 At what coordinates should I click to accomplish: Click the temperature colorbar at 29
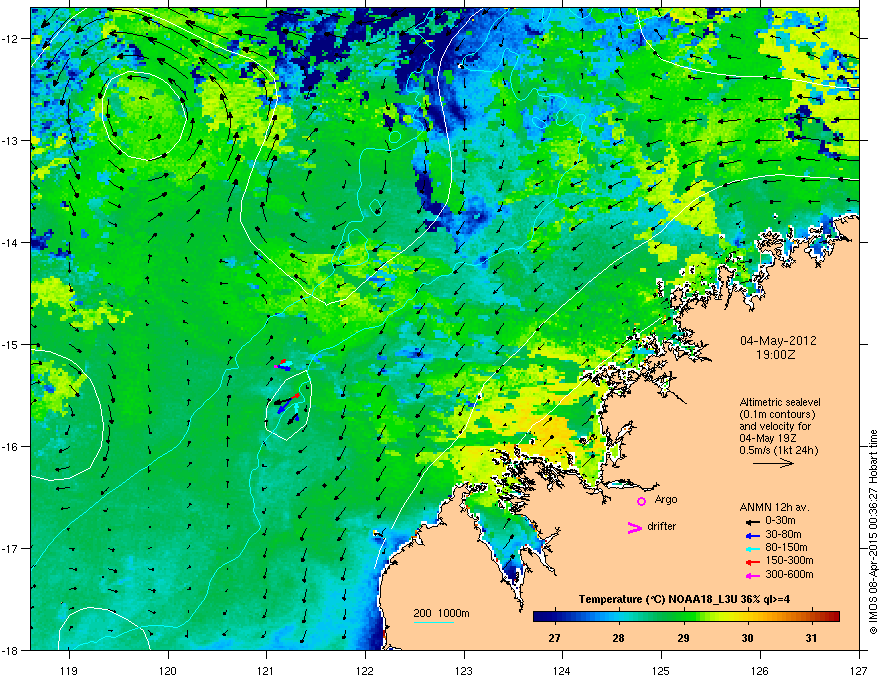[683, 616]
